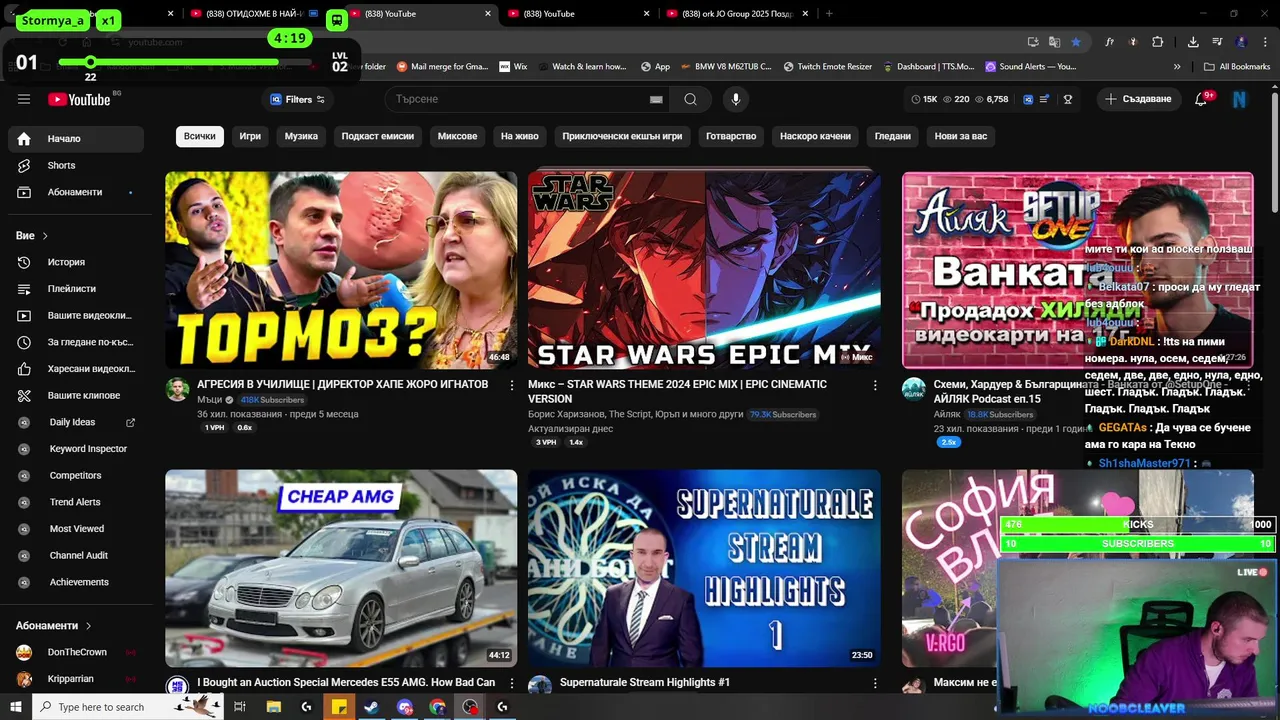This screenshot has width=1280, height=720.
Task: Click the 'Създаване' create button
Action: tap(1138, 99)
